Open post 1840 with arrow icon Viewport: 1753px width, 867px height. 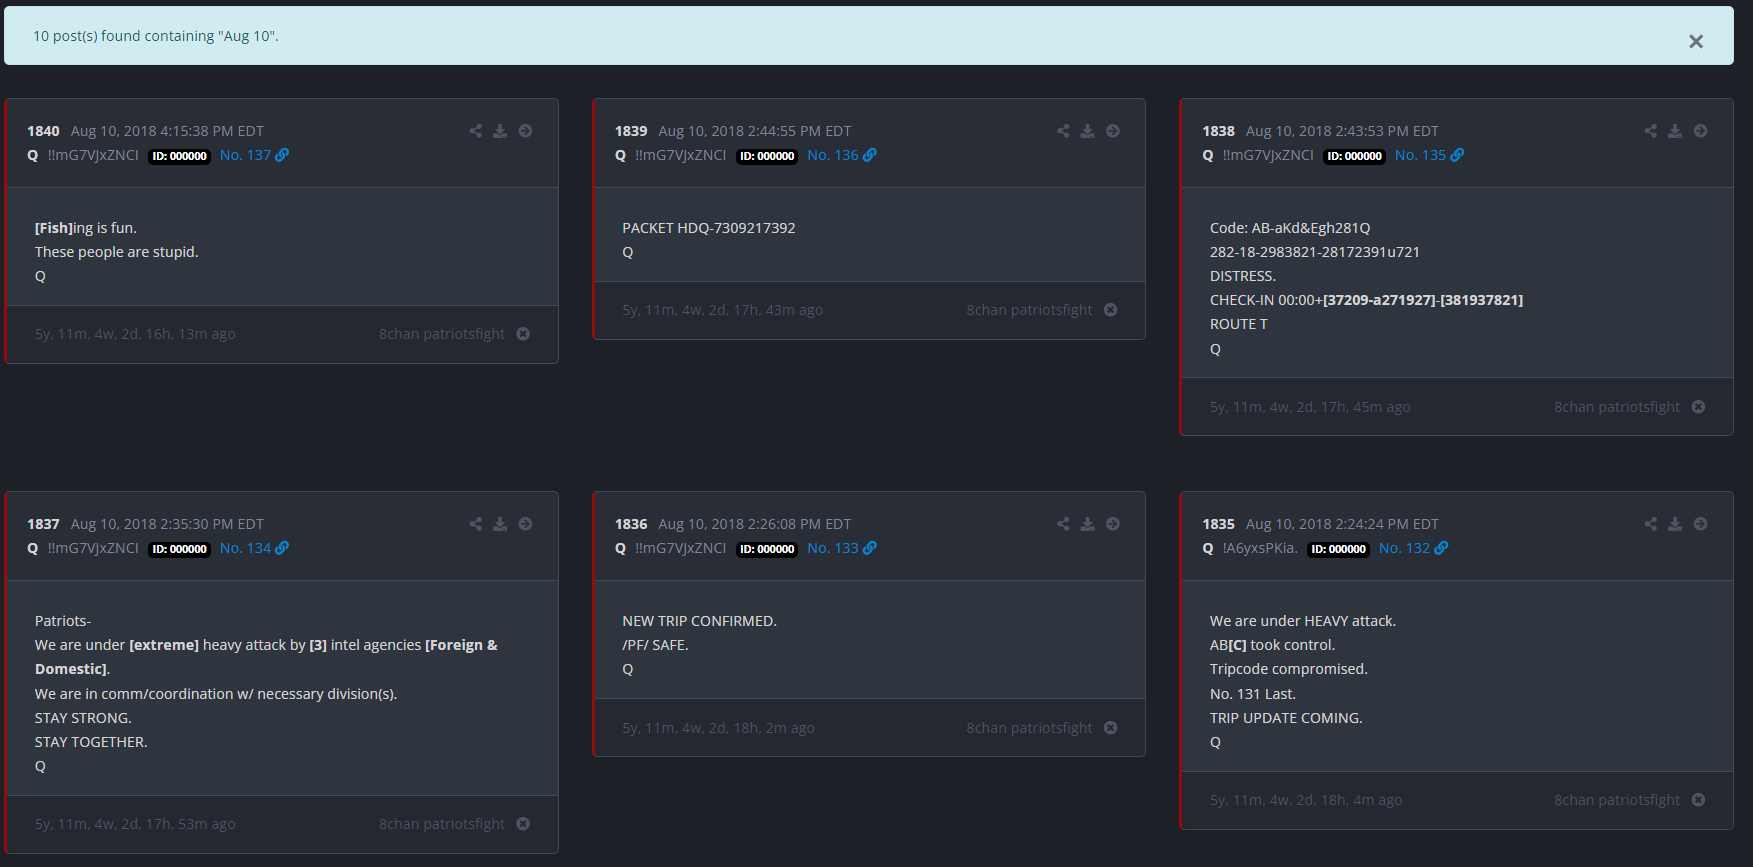pos(525,131)
